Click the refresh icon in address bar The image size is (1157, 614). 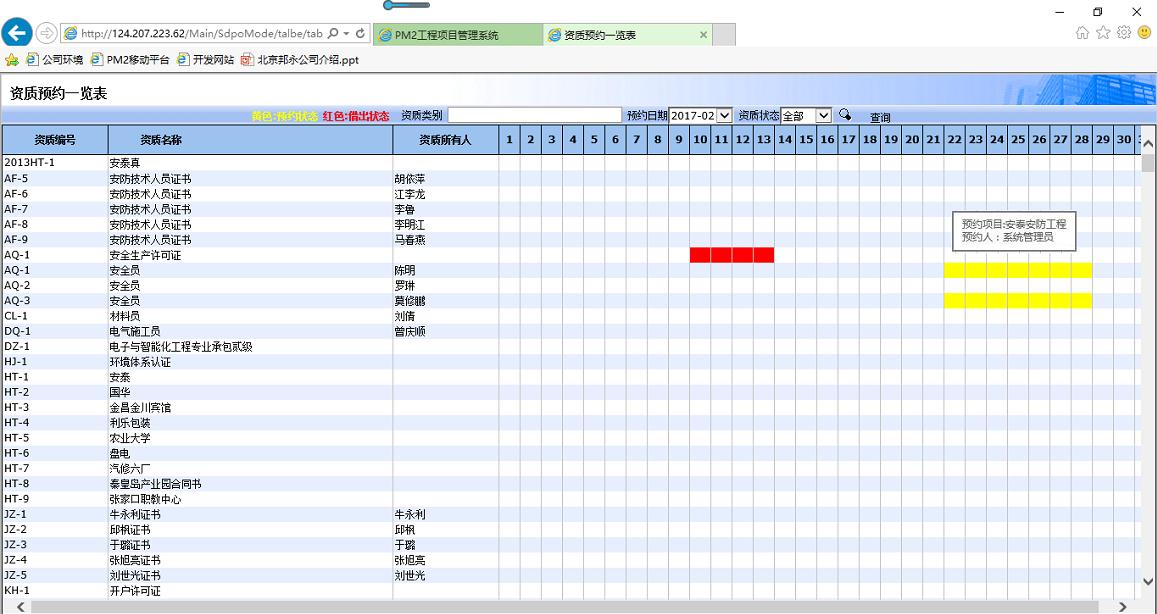[360, 33]
